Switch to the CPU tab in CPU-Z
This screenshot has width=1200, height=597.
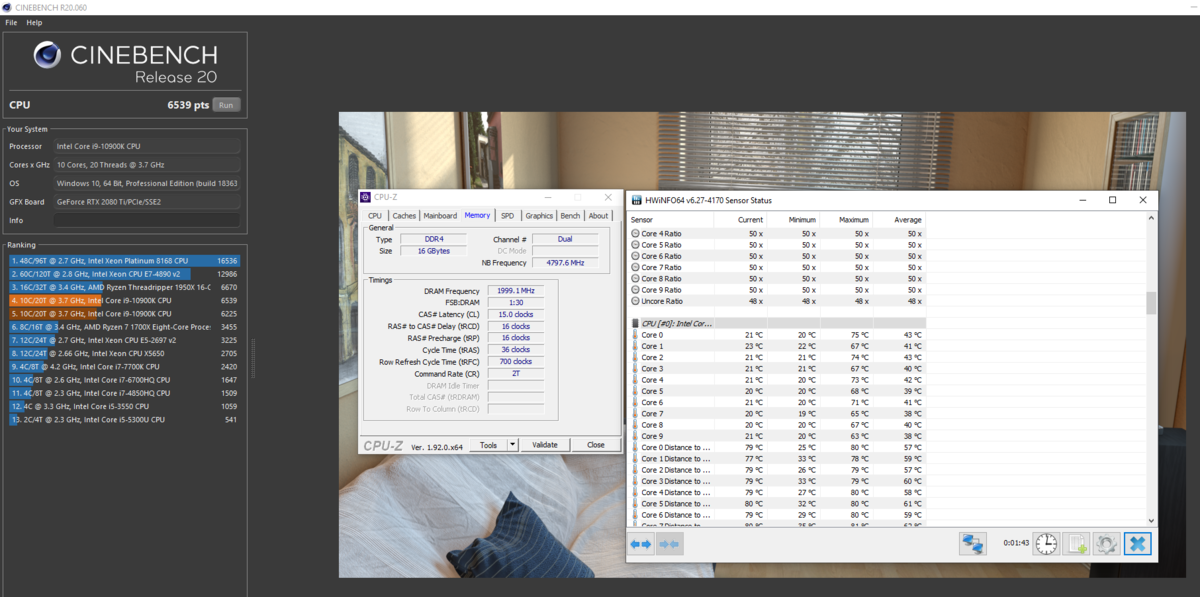[375, 216]
